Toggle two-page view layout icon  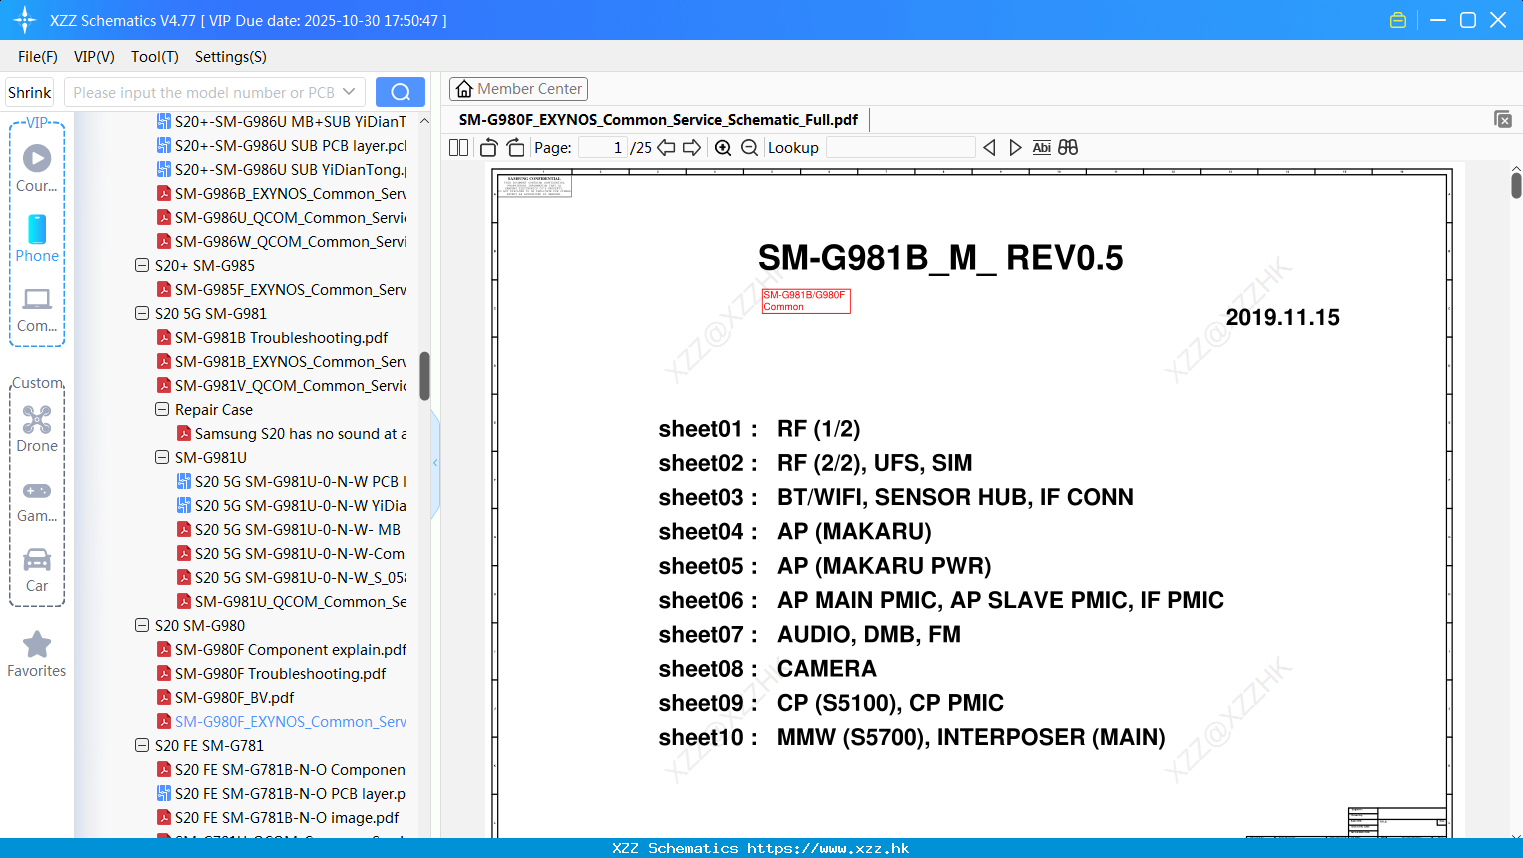[458, 148]
